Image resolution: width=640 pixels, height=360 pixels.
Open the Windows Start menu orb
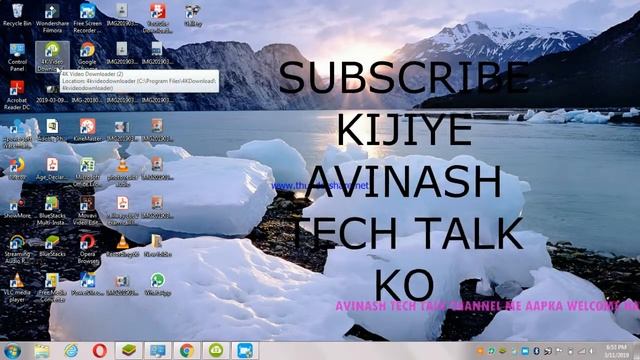[12, 351]
